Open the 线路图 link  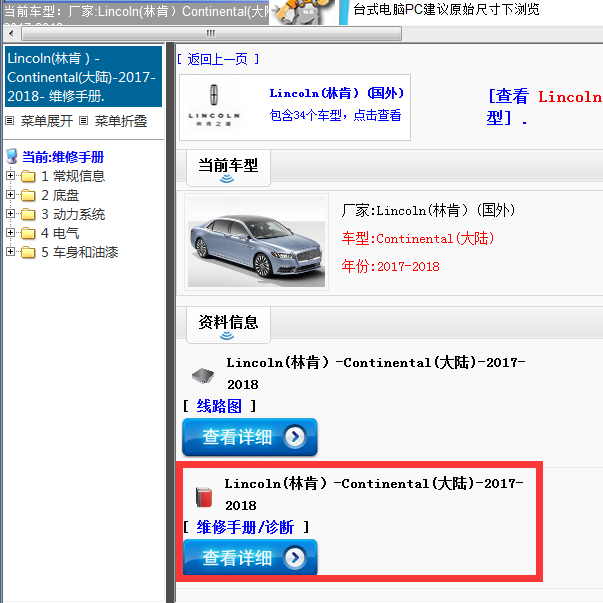coord(219,406)
